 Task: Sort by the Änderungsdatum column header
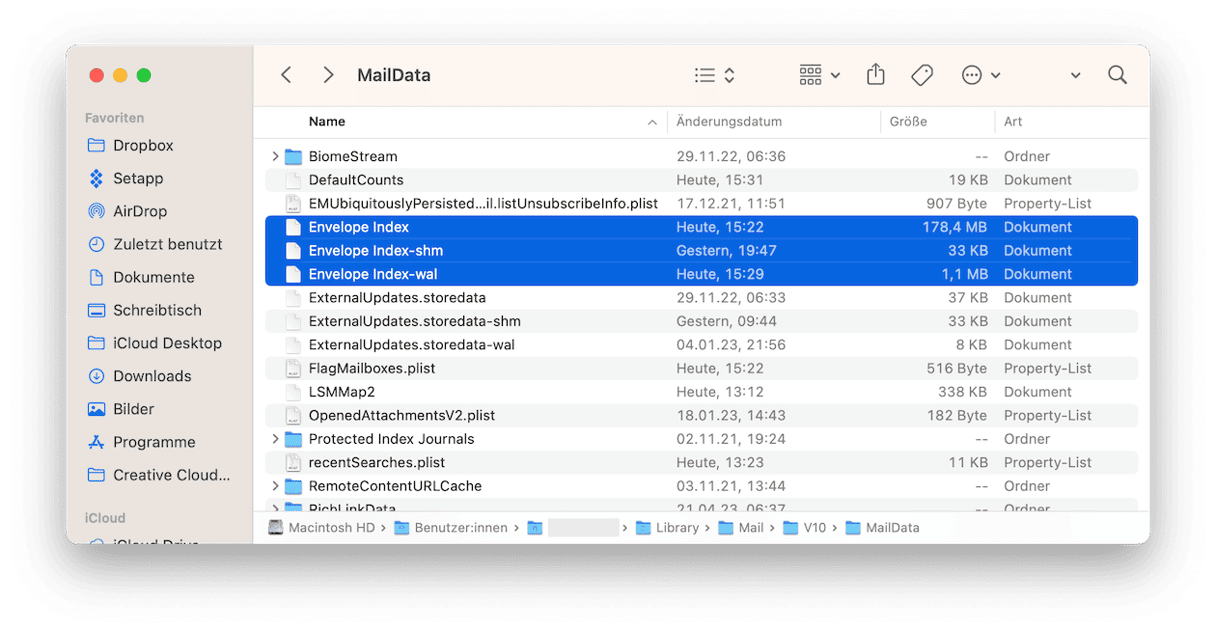pyautogui.click(x=729, y=122)
